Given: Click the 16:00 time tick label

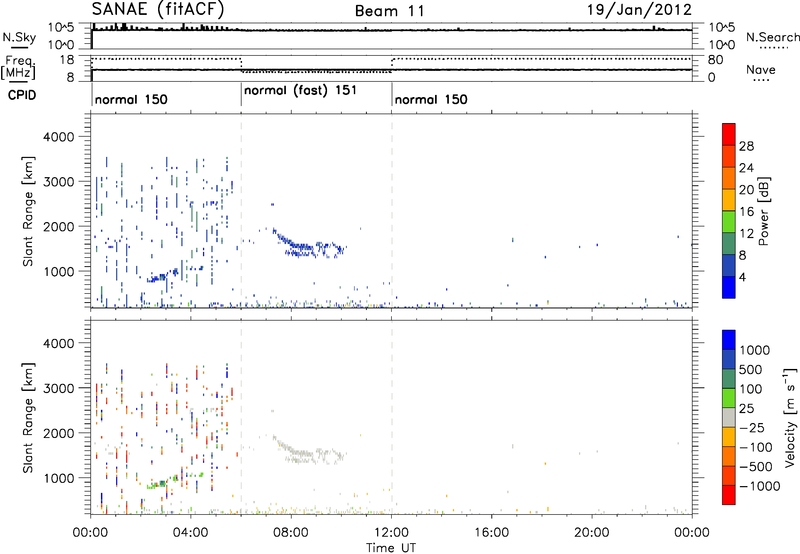Looking at the screenshot, I should click(x=491, y=533).
